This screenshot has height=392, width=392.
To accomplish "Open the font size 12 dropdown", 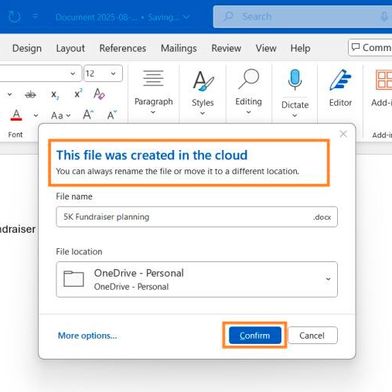I will (113, 73).
